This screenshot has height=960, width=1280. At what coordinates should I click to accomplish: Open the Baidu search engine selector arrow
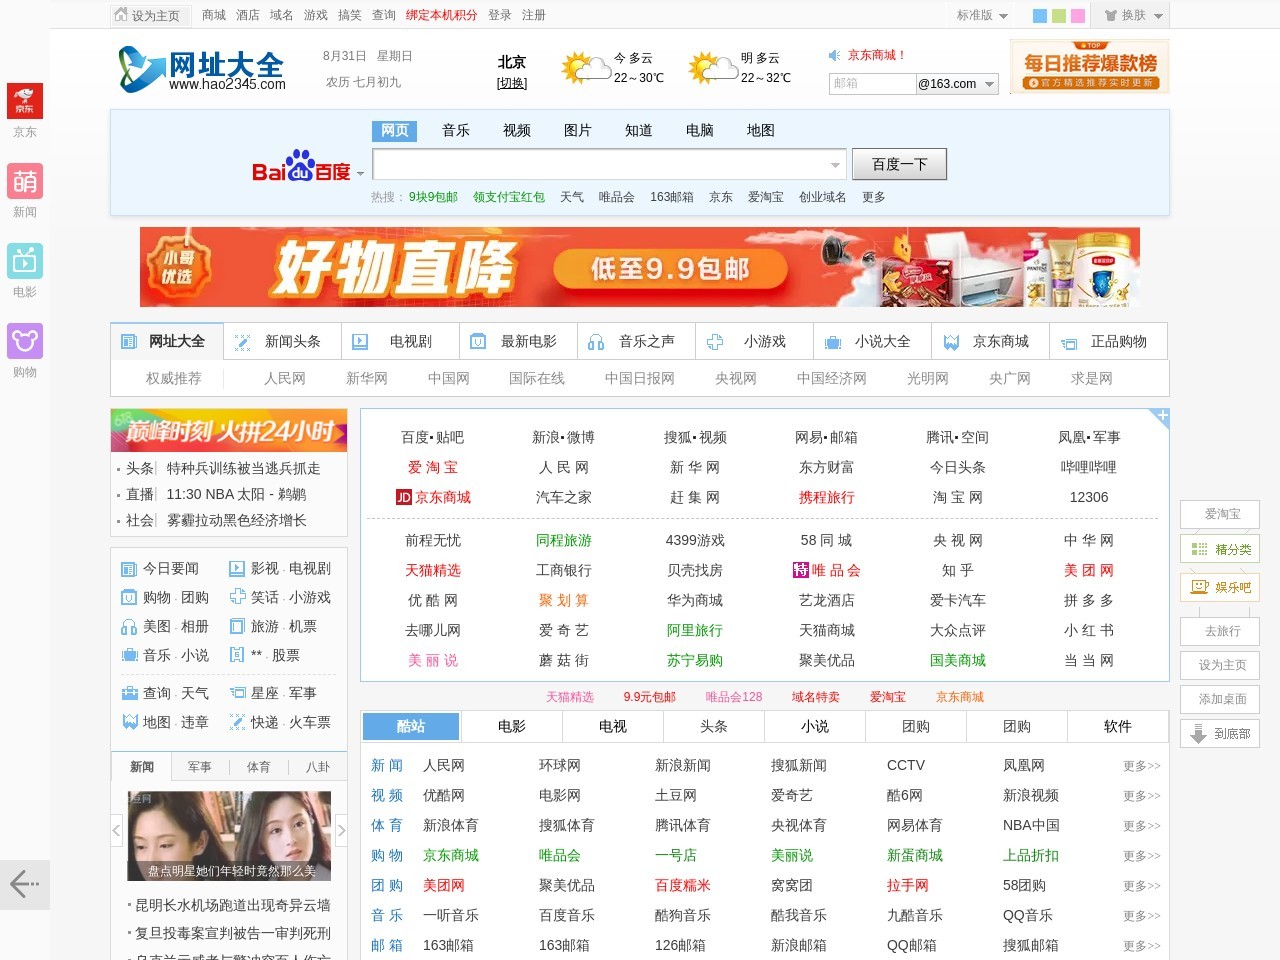point(360,174)
